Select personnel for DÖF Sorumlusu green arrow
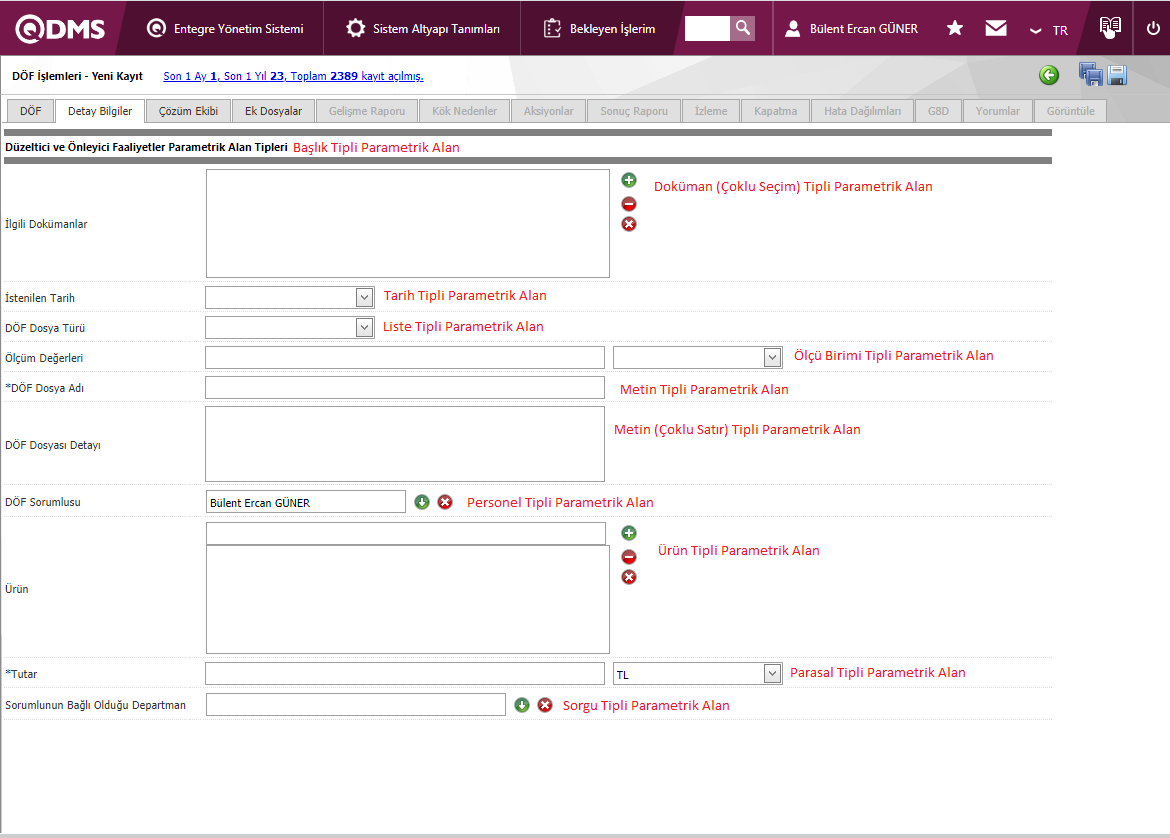 pyautogui.click(x=422, y=502)
